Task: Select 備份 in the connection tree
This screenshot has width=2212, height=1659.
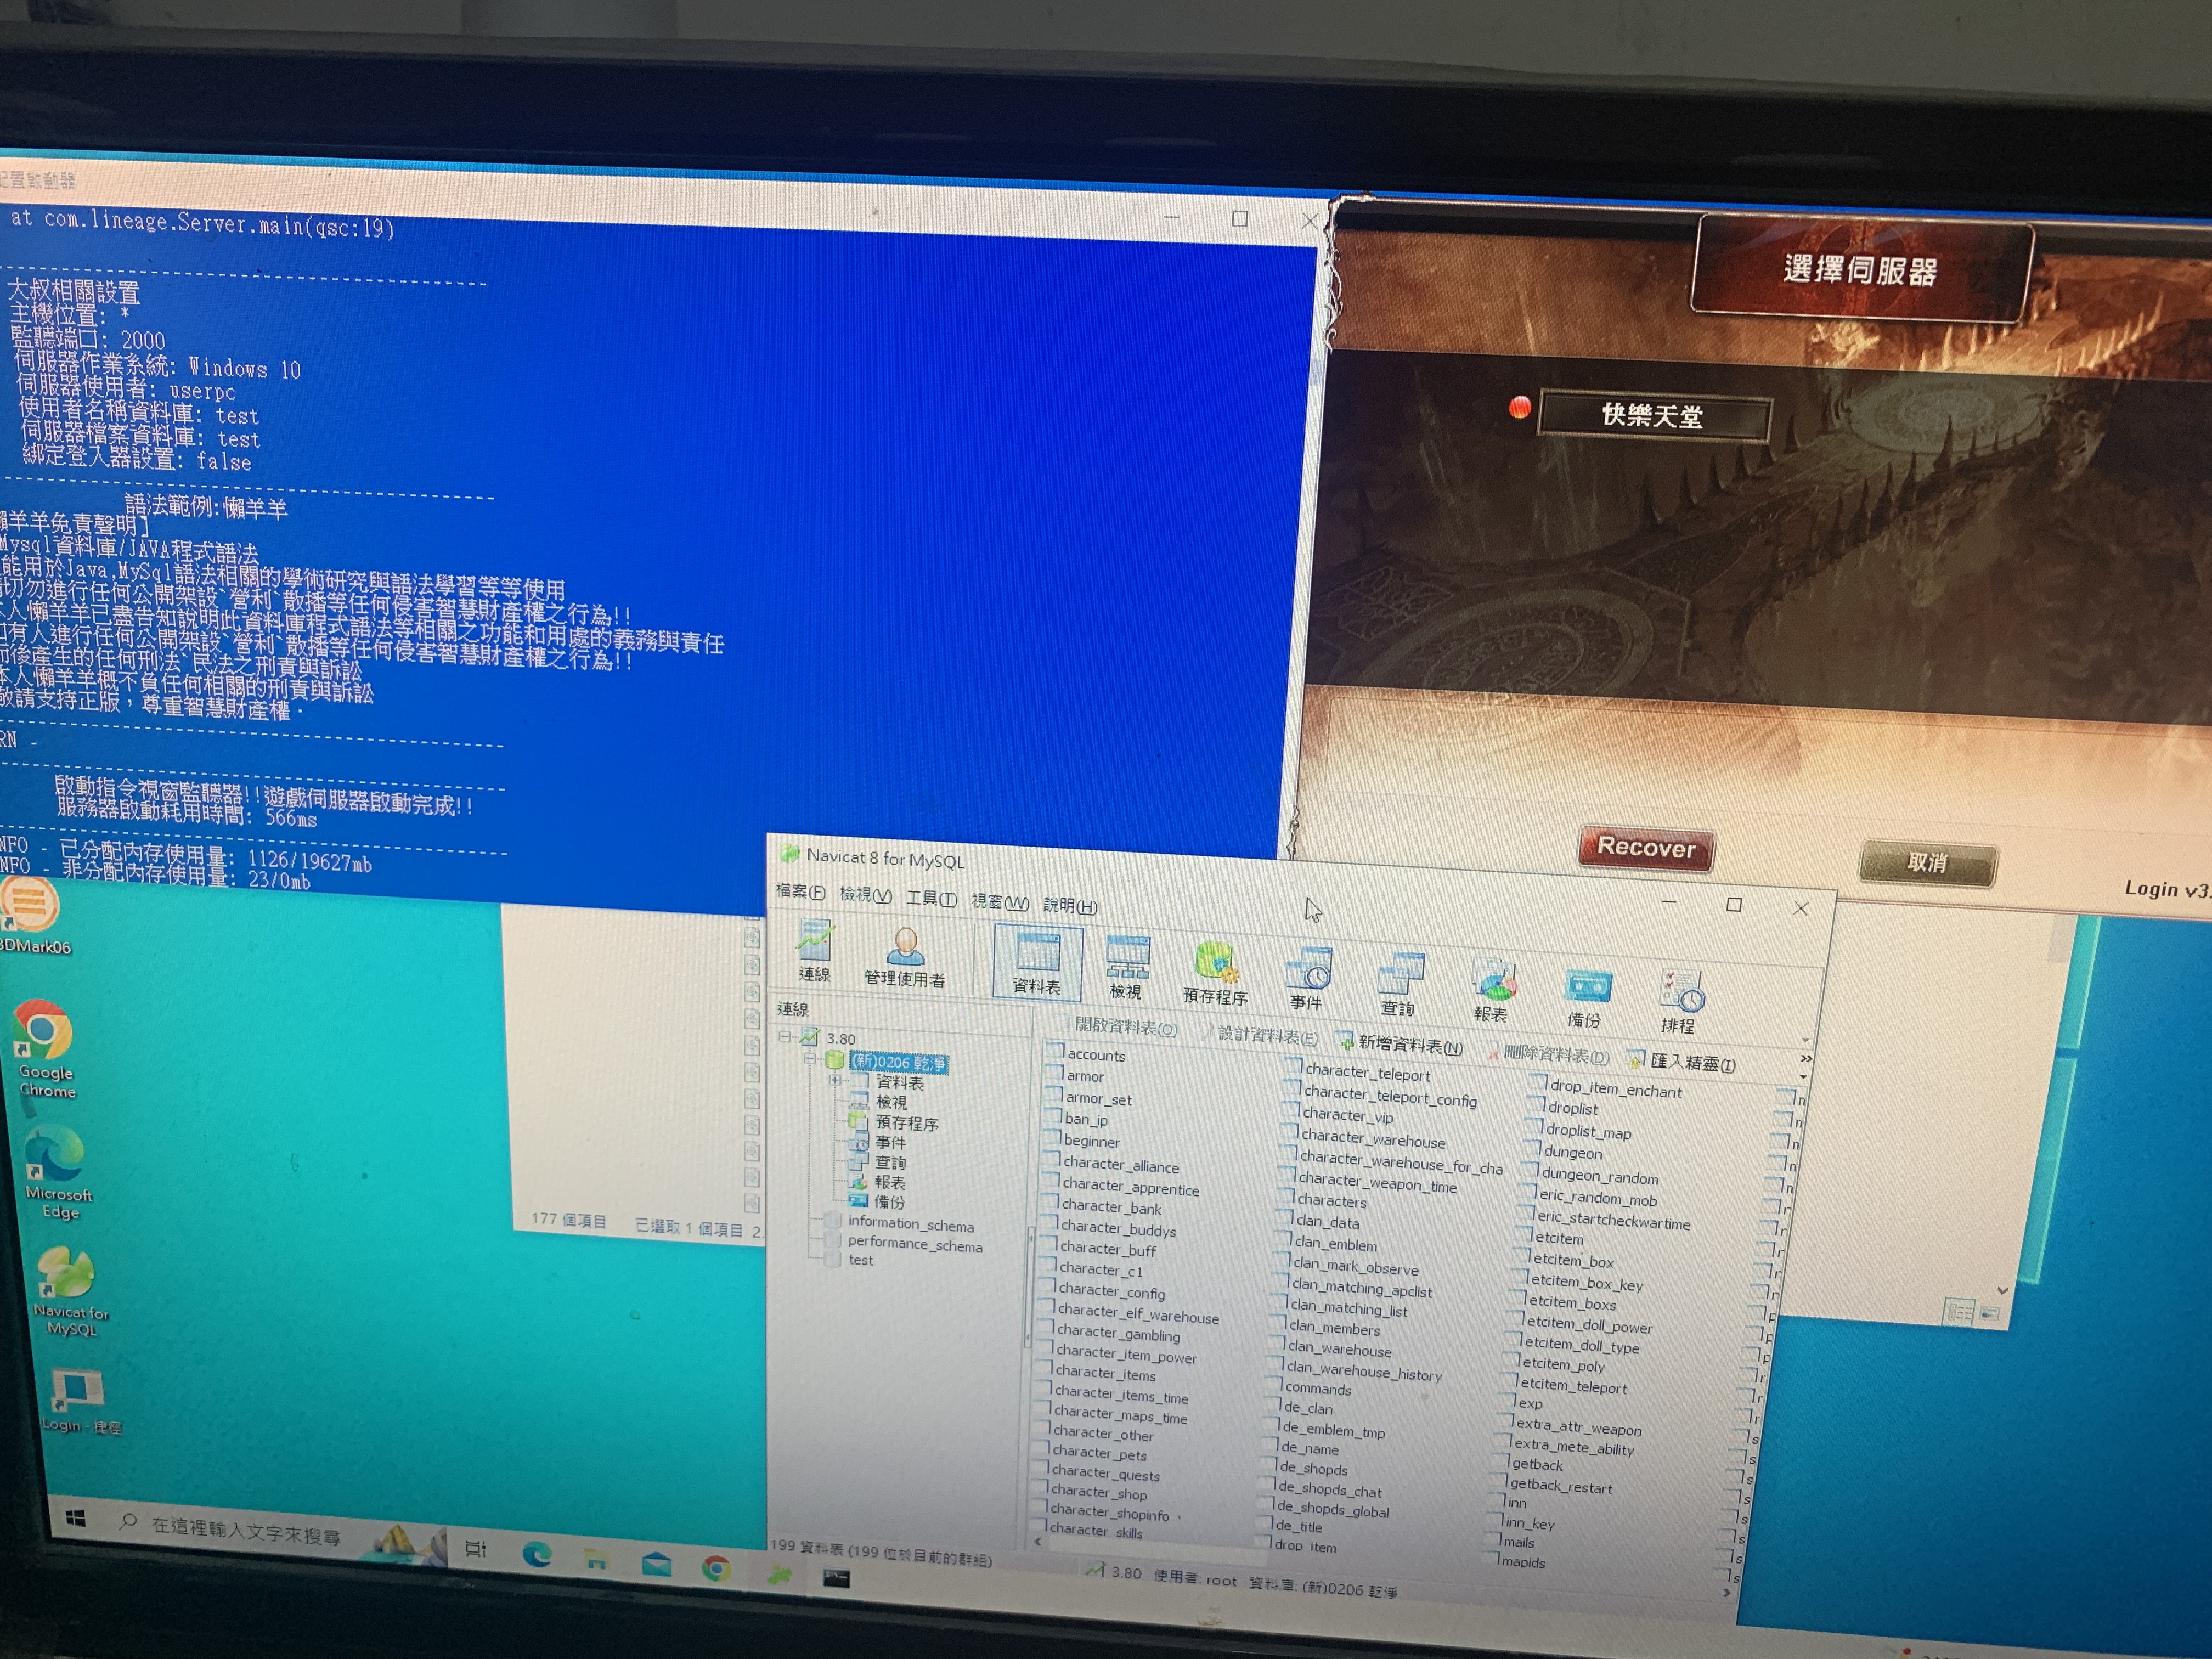Action: pyautogui.click(x=888, y=1202)
